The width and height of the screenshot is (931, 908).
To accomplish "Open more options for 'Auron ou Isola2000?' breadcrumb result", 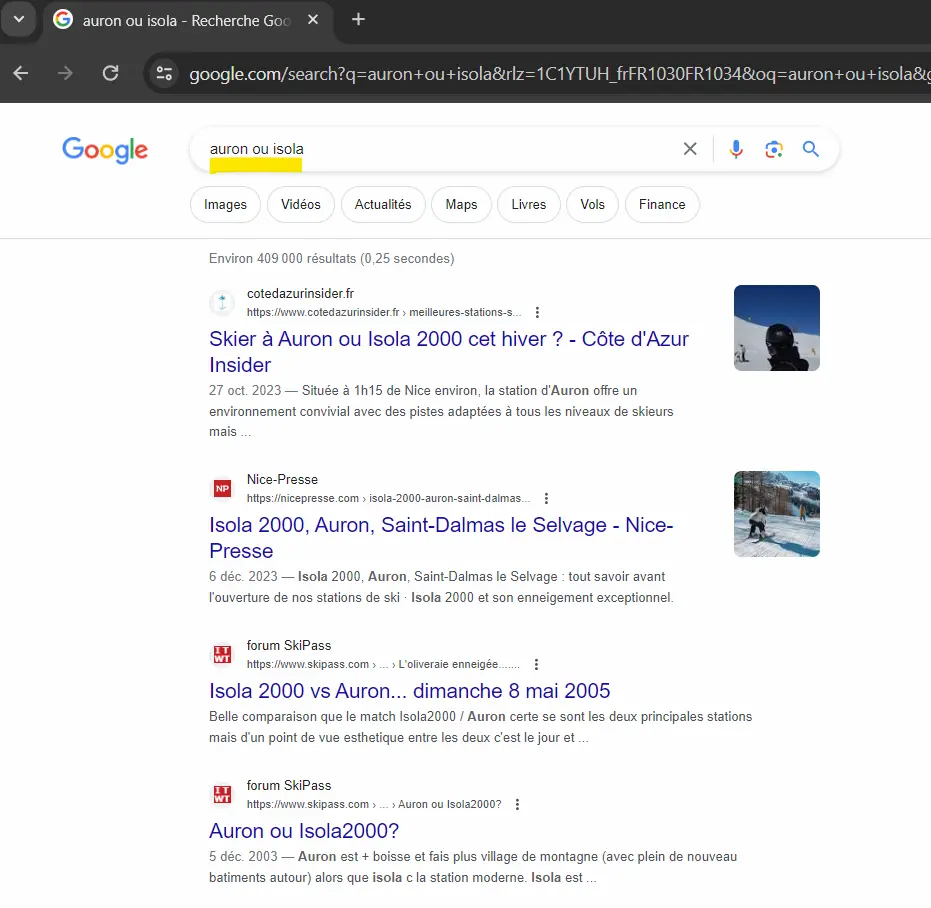I will tap(517, 804).
